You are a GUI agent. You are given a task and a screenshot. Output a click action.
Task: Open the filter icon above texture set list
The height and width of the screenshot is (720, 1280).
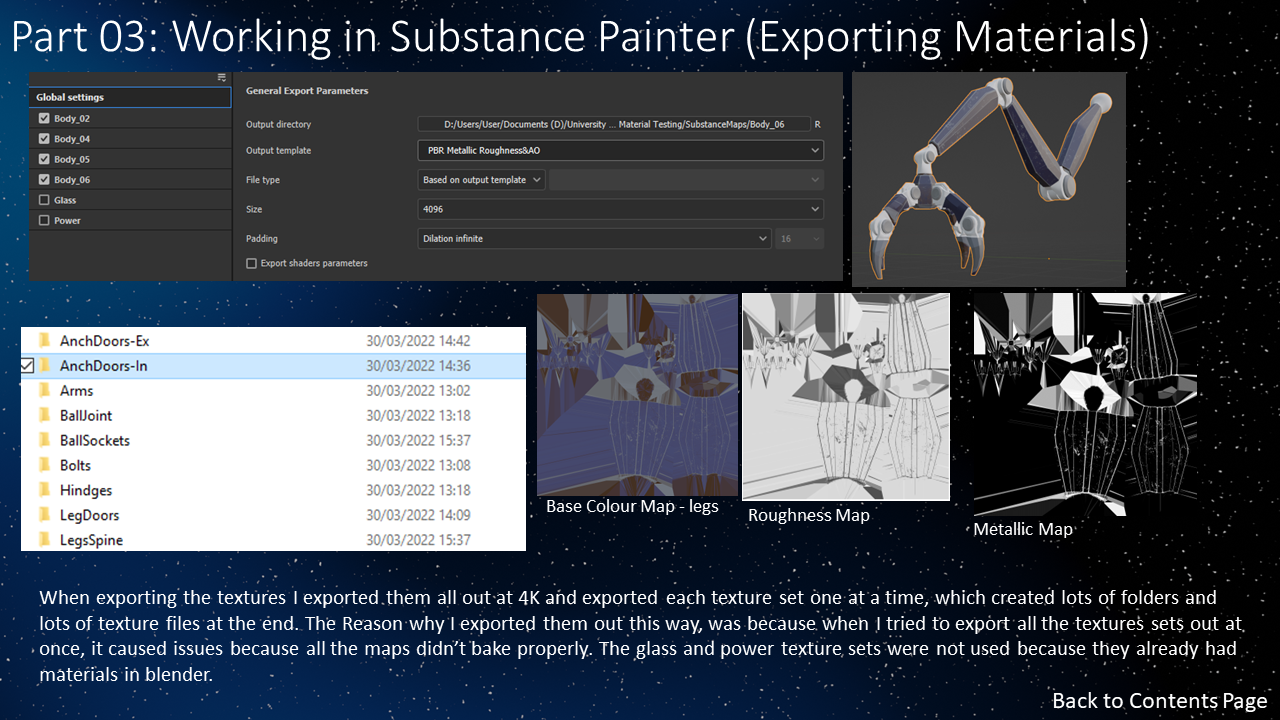coord(222,78)
